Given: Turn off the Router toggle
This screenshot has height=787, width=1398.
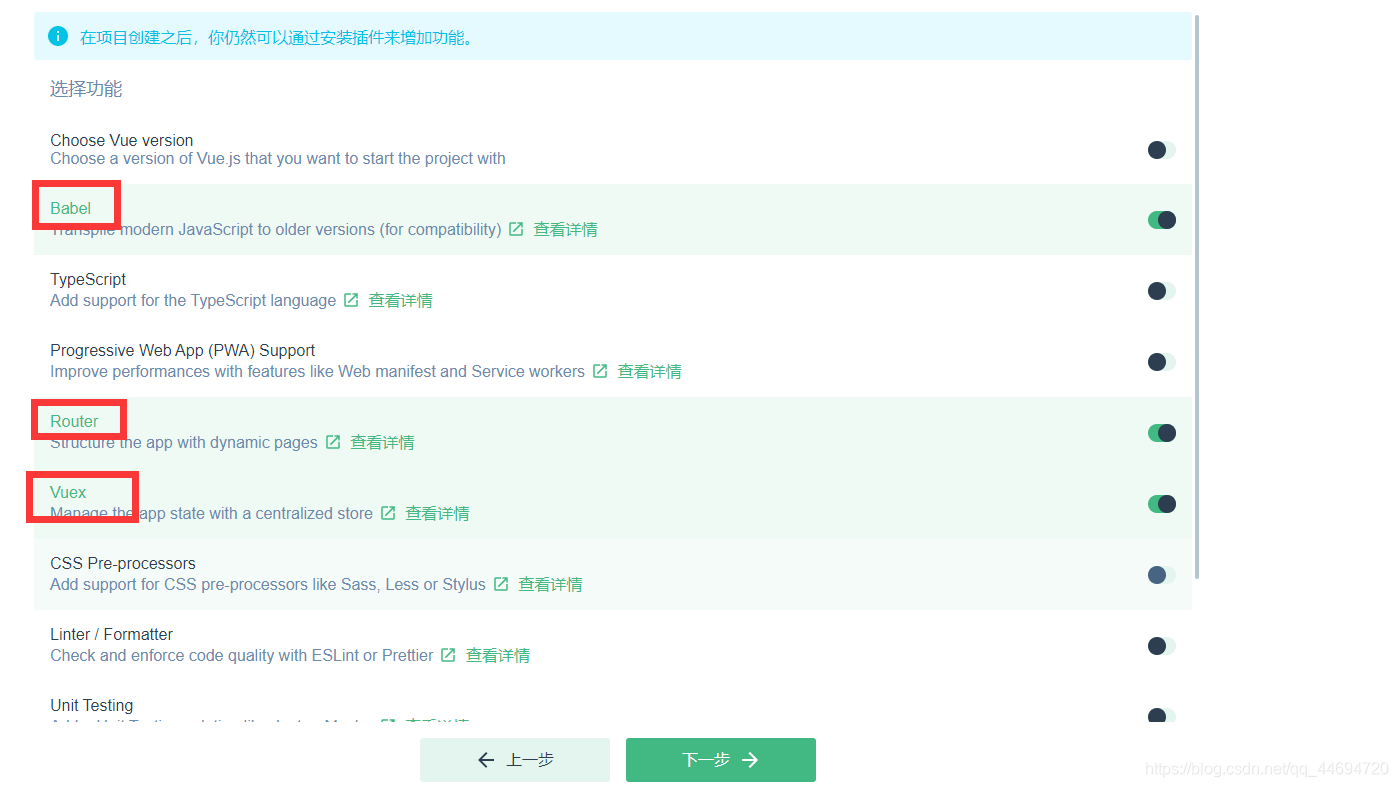Looking at the screenshot, I should [1161, 432].
